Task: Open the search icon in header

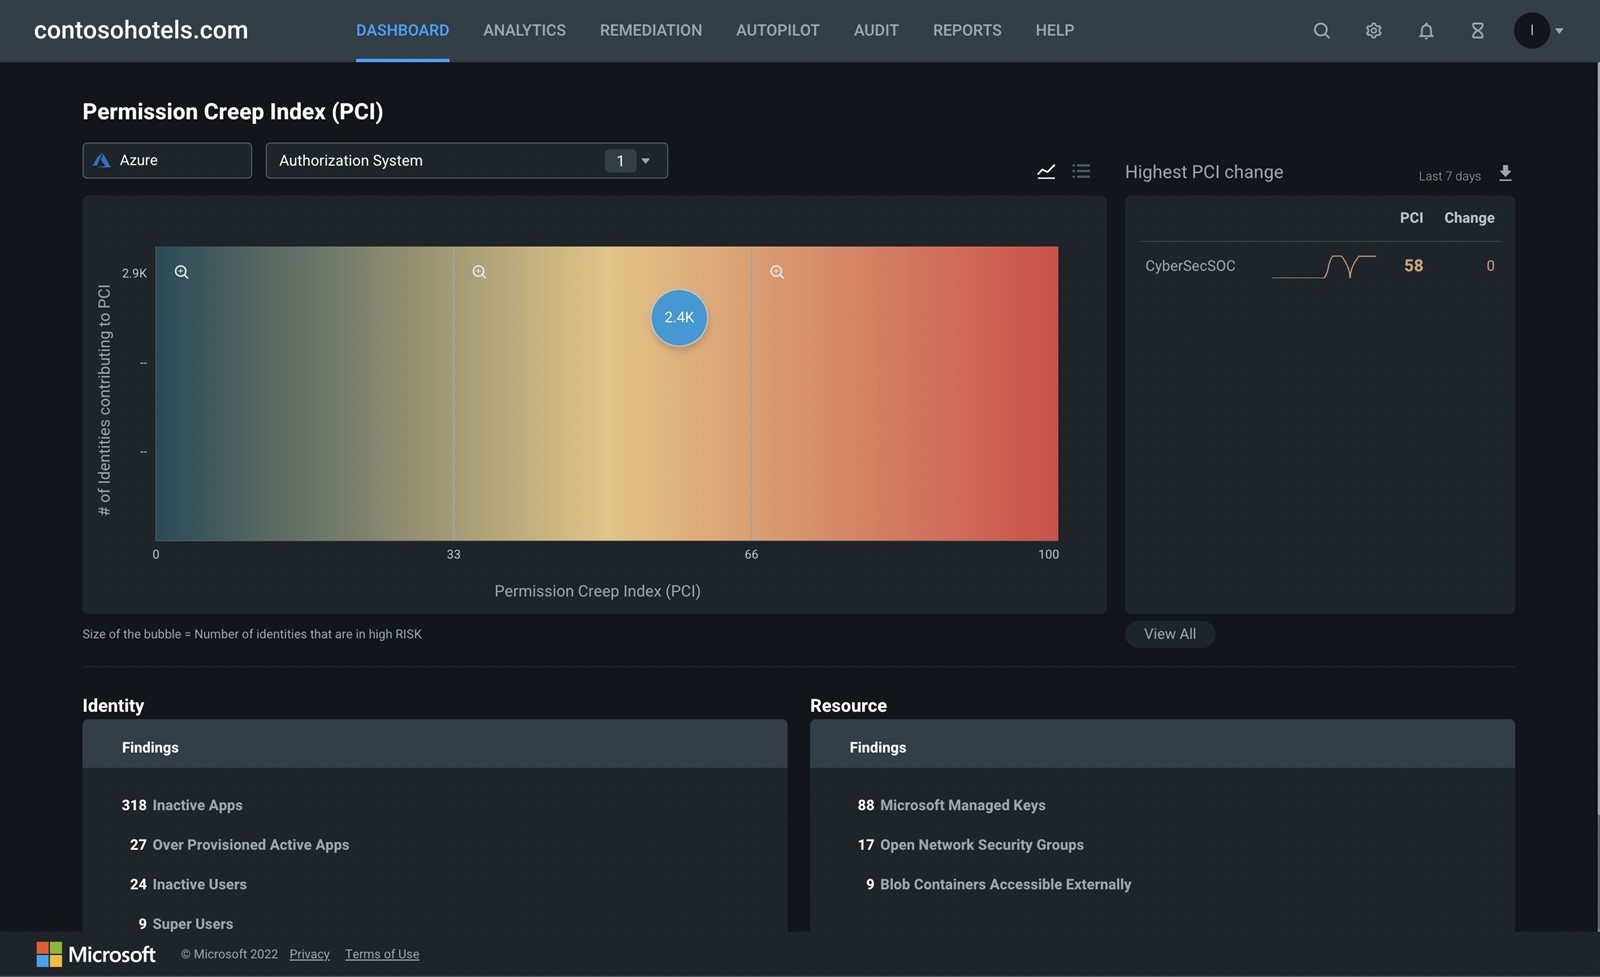Action: [x=1321, y=31]
